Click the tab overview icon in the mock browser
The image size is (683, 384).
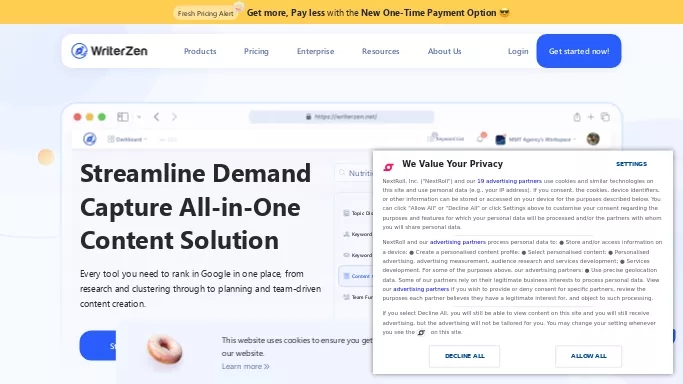(605, 117)
